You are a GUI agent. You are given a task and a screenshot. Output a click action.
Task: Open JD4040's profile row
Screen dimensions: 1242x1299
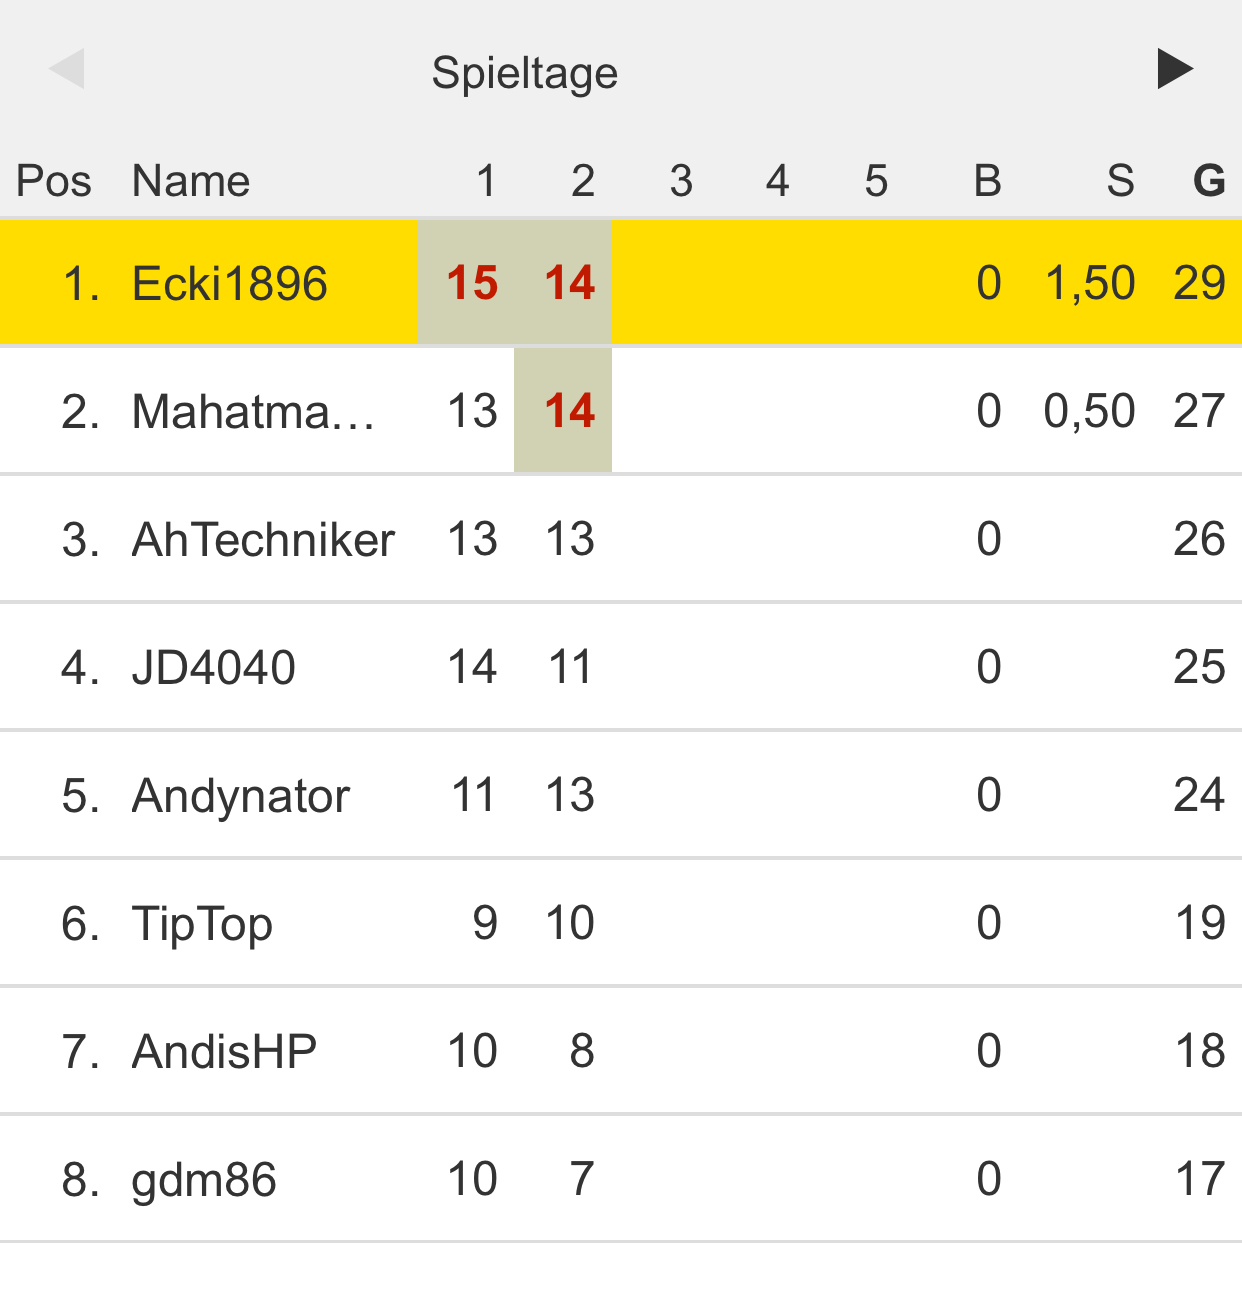click(213, 667)
